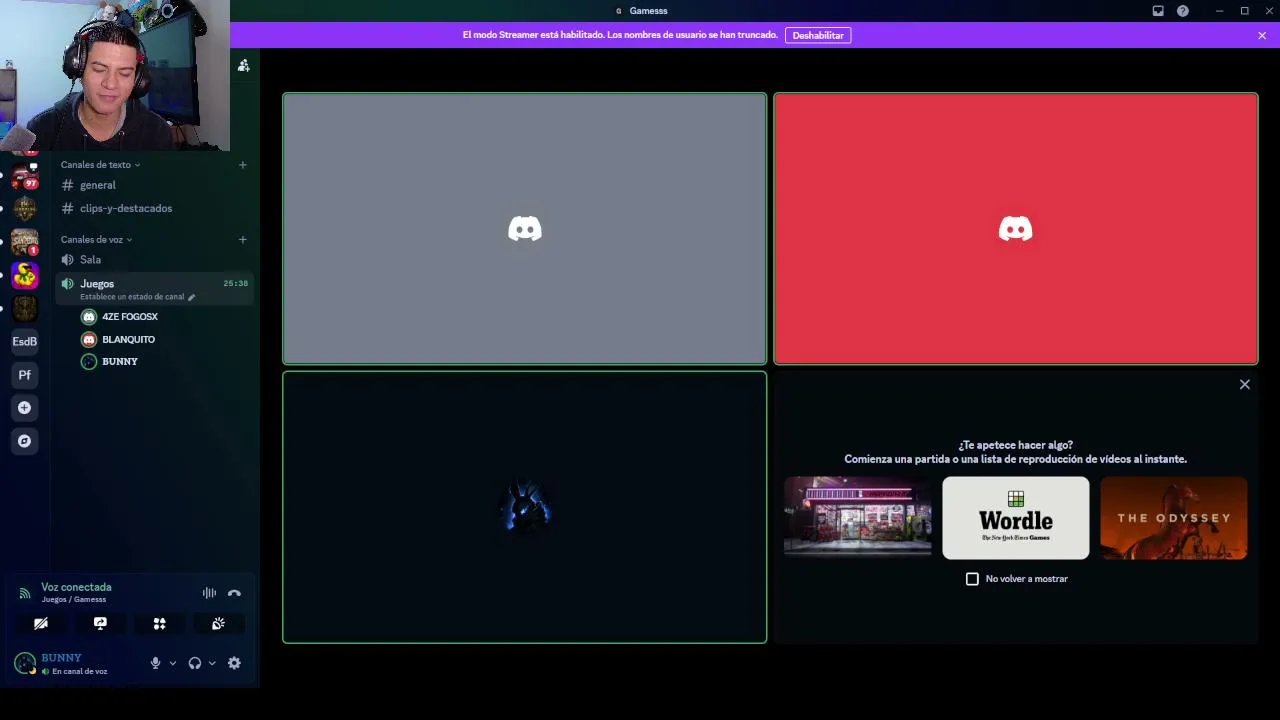Select the red video tile
This screenshot has height=720, width=1280.
[1016, 229]
